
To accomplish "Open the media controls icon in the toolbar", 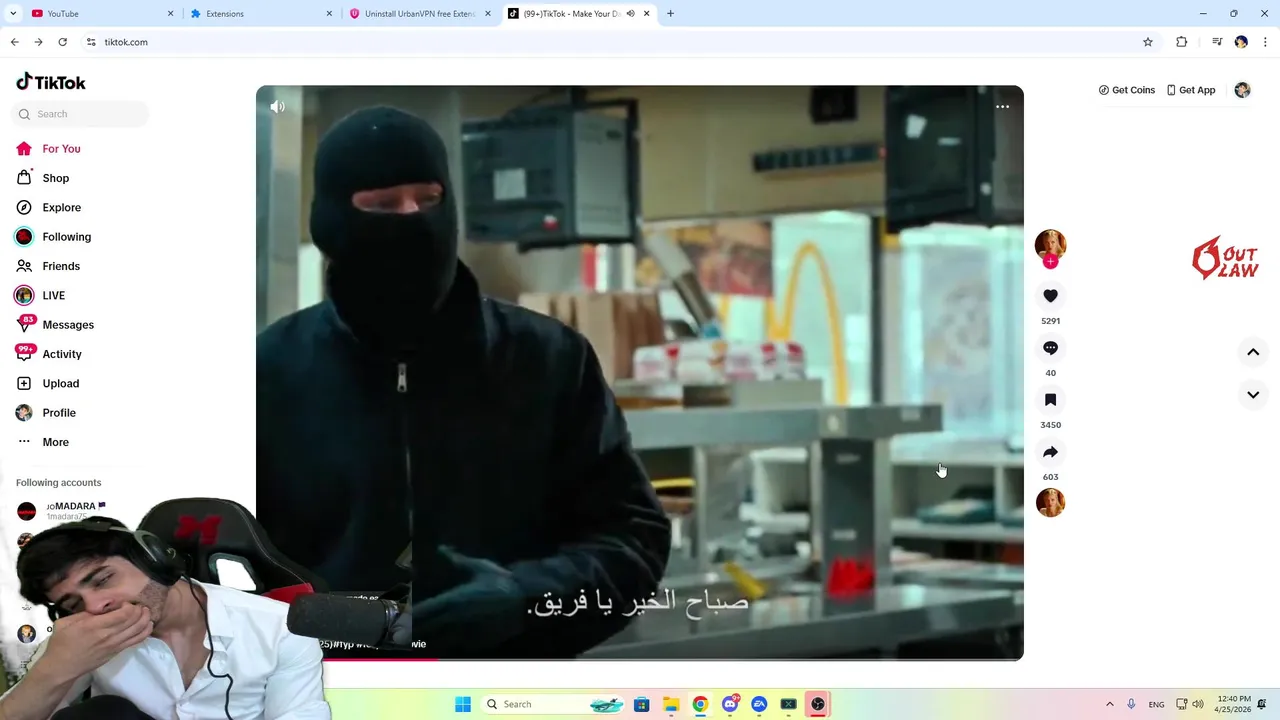I will [x=1217, y=42].
